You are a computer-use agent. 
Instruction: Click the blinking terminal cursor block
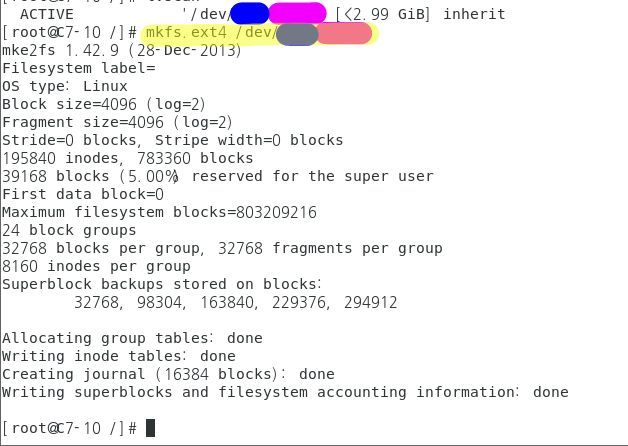click(150, 428)
